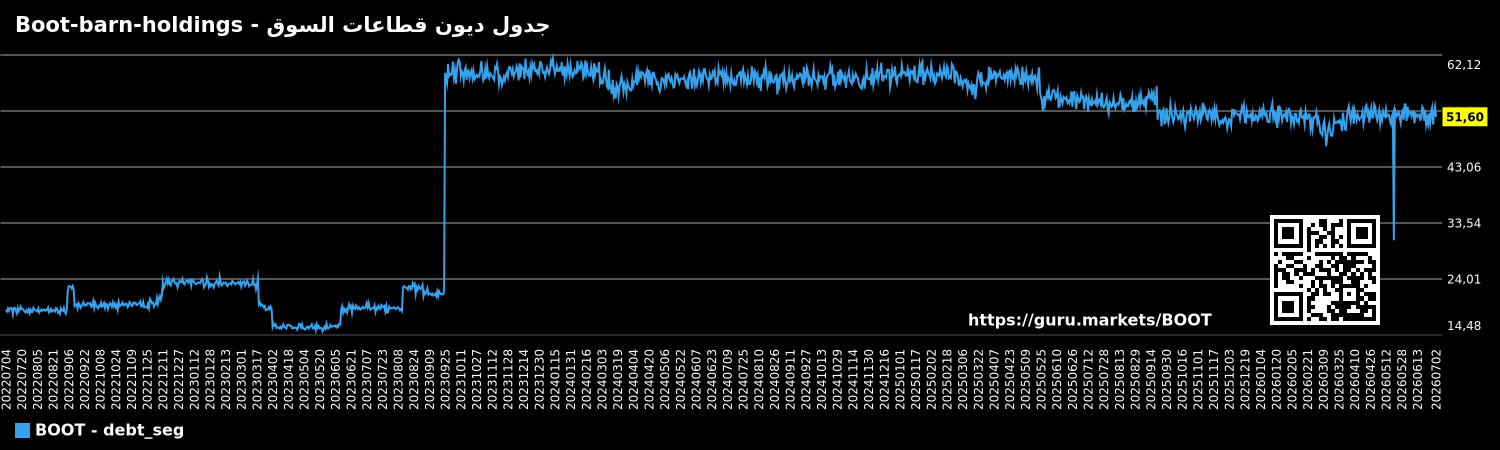Click the QR code image

pyautogui.click(x=1325, y=270)
